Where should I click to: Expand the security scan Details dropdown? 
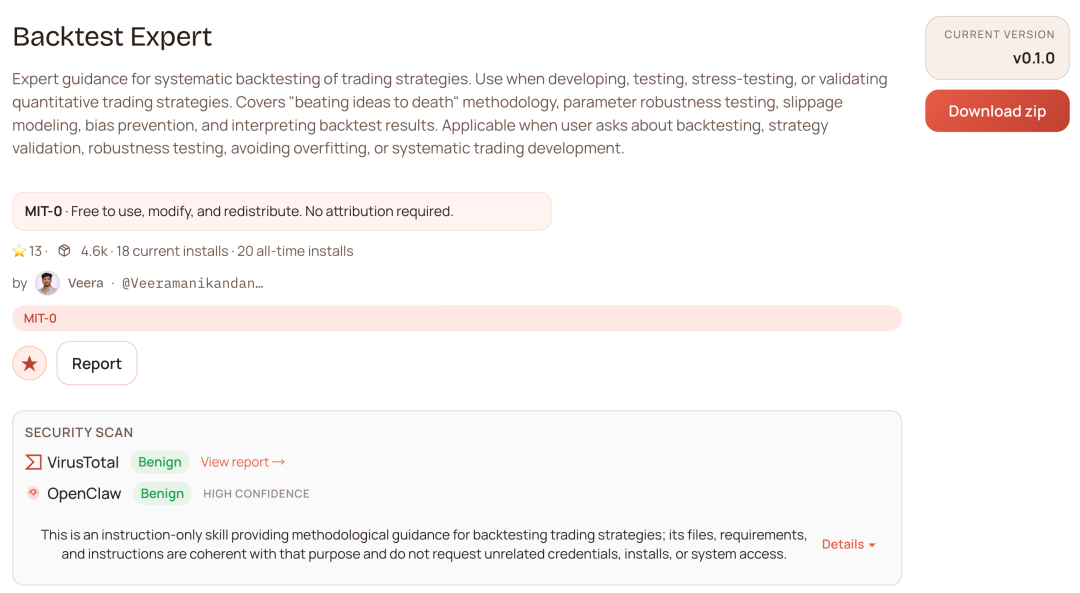click(x=848, y=544)
